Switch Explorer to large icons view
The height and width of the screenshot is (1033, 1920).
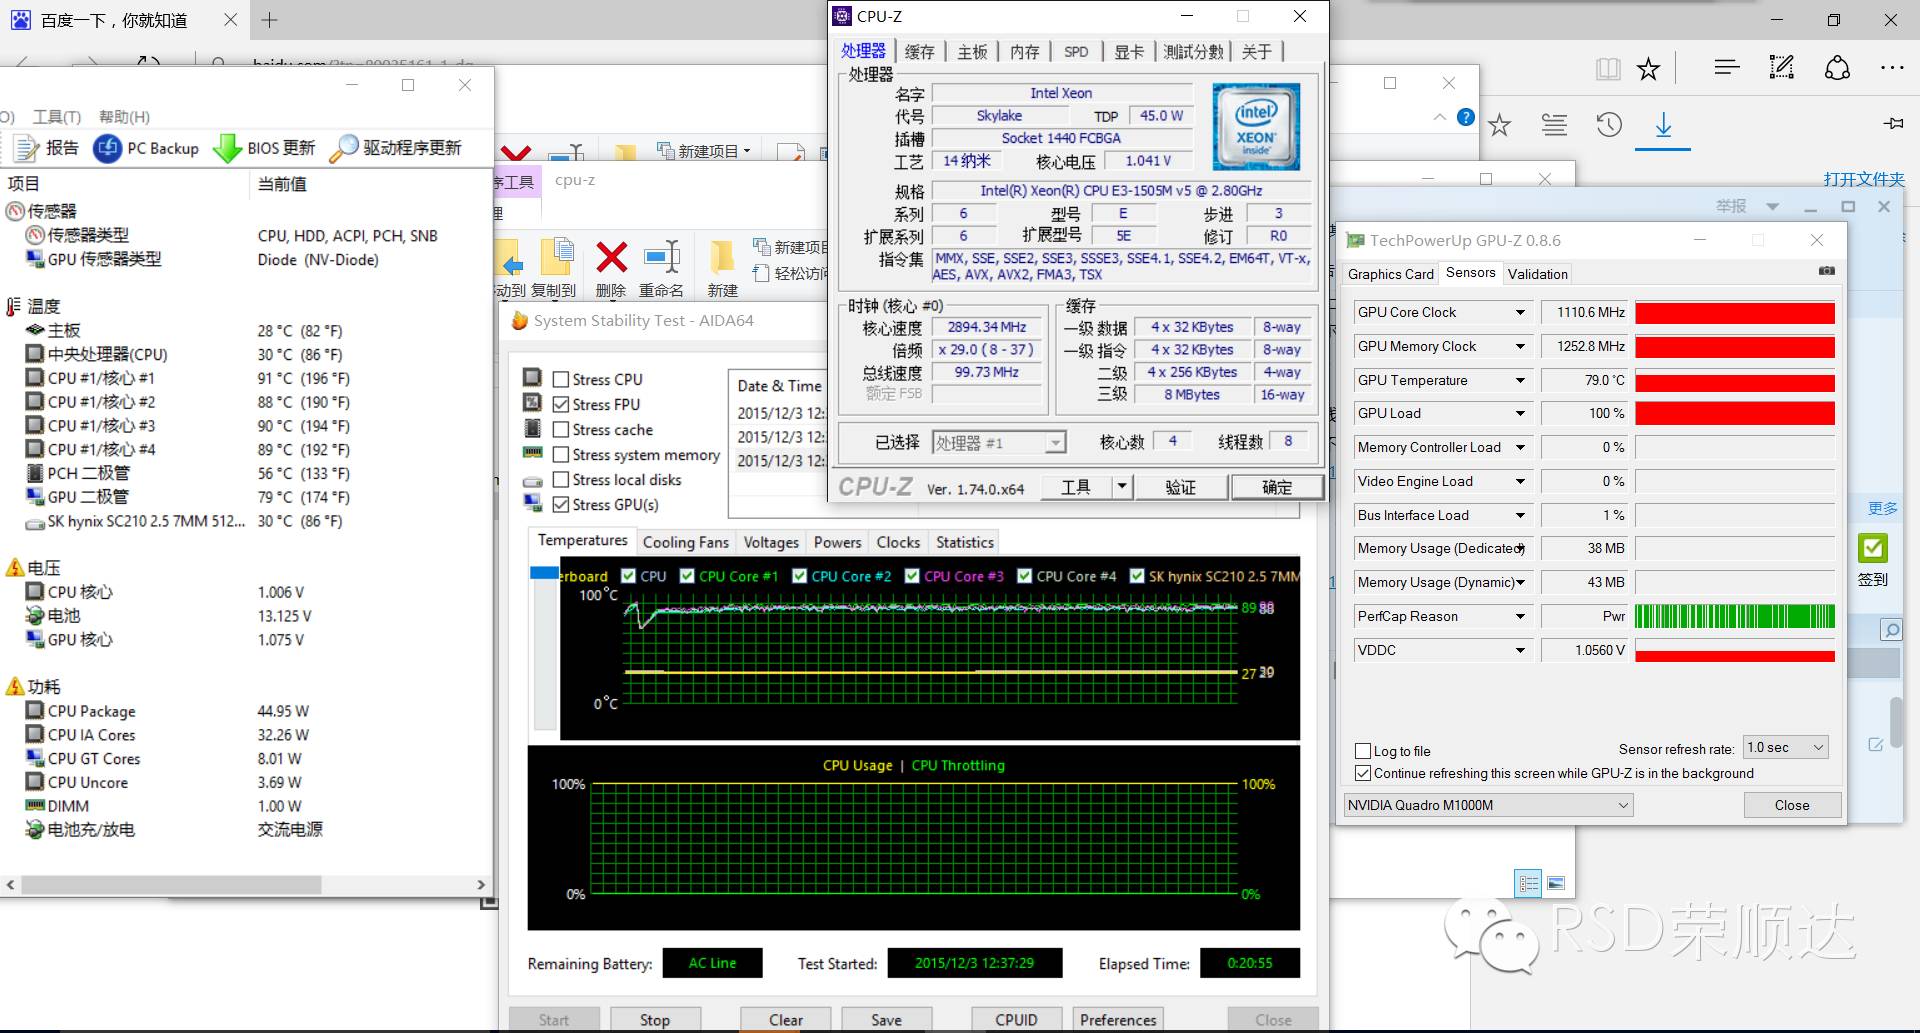[1555, 883]
